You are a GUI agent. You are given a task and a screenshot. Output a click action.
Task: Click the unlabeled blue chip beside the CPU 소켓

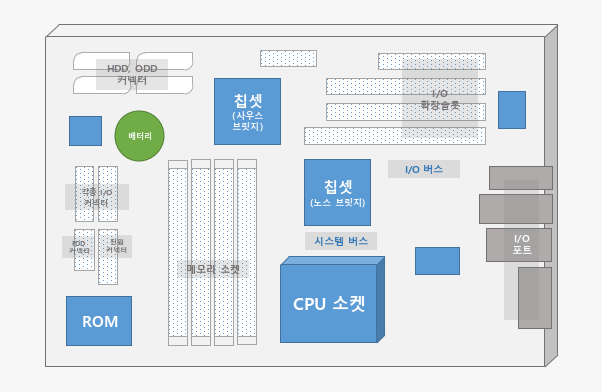click(x=437, y=261)
